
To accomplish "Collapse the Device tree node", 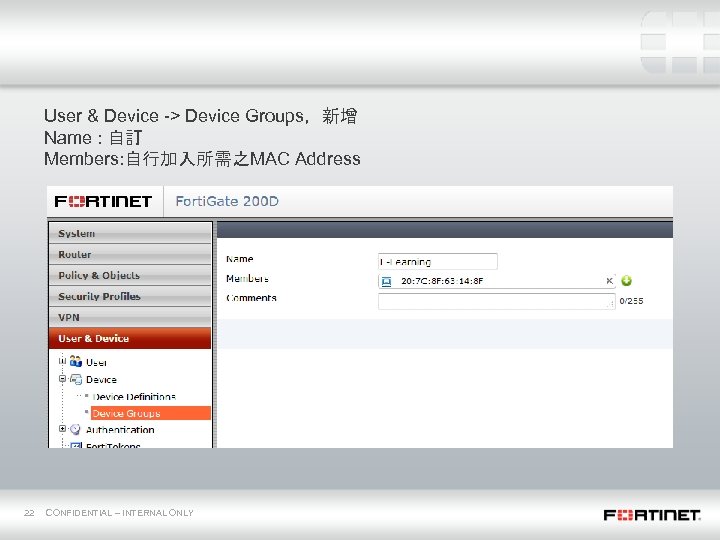I will [x=62, y=379].
